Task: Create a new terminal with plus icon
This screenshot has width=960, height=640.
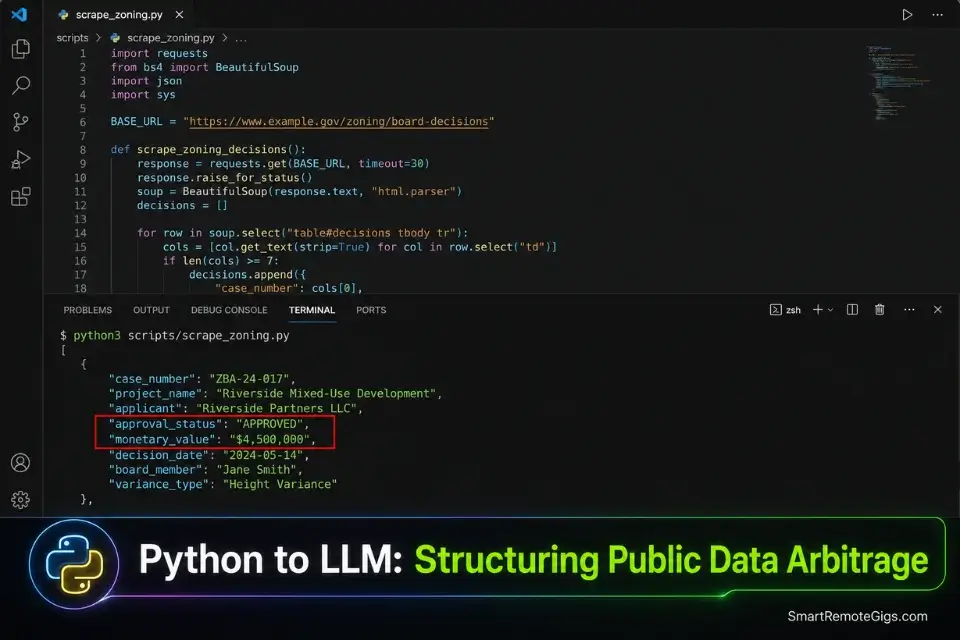Action: point(817,310)
